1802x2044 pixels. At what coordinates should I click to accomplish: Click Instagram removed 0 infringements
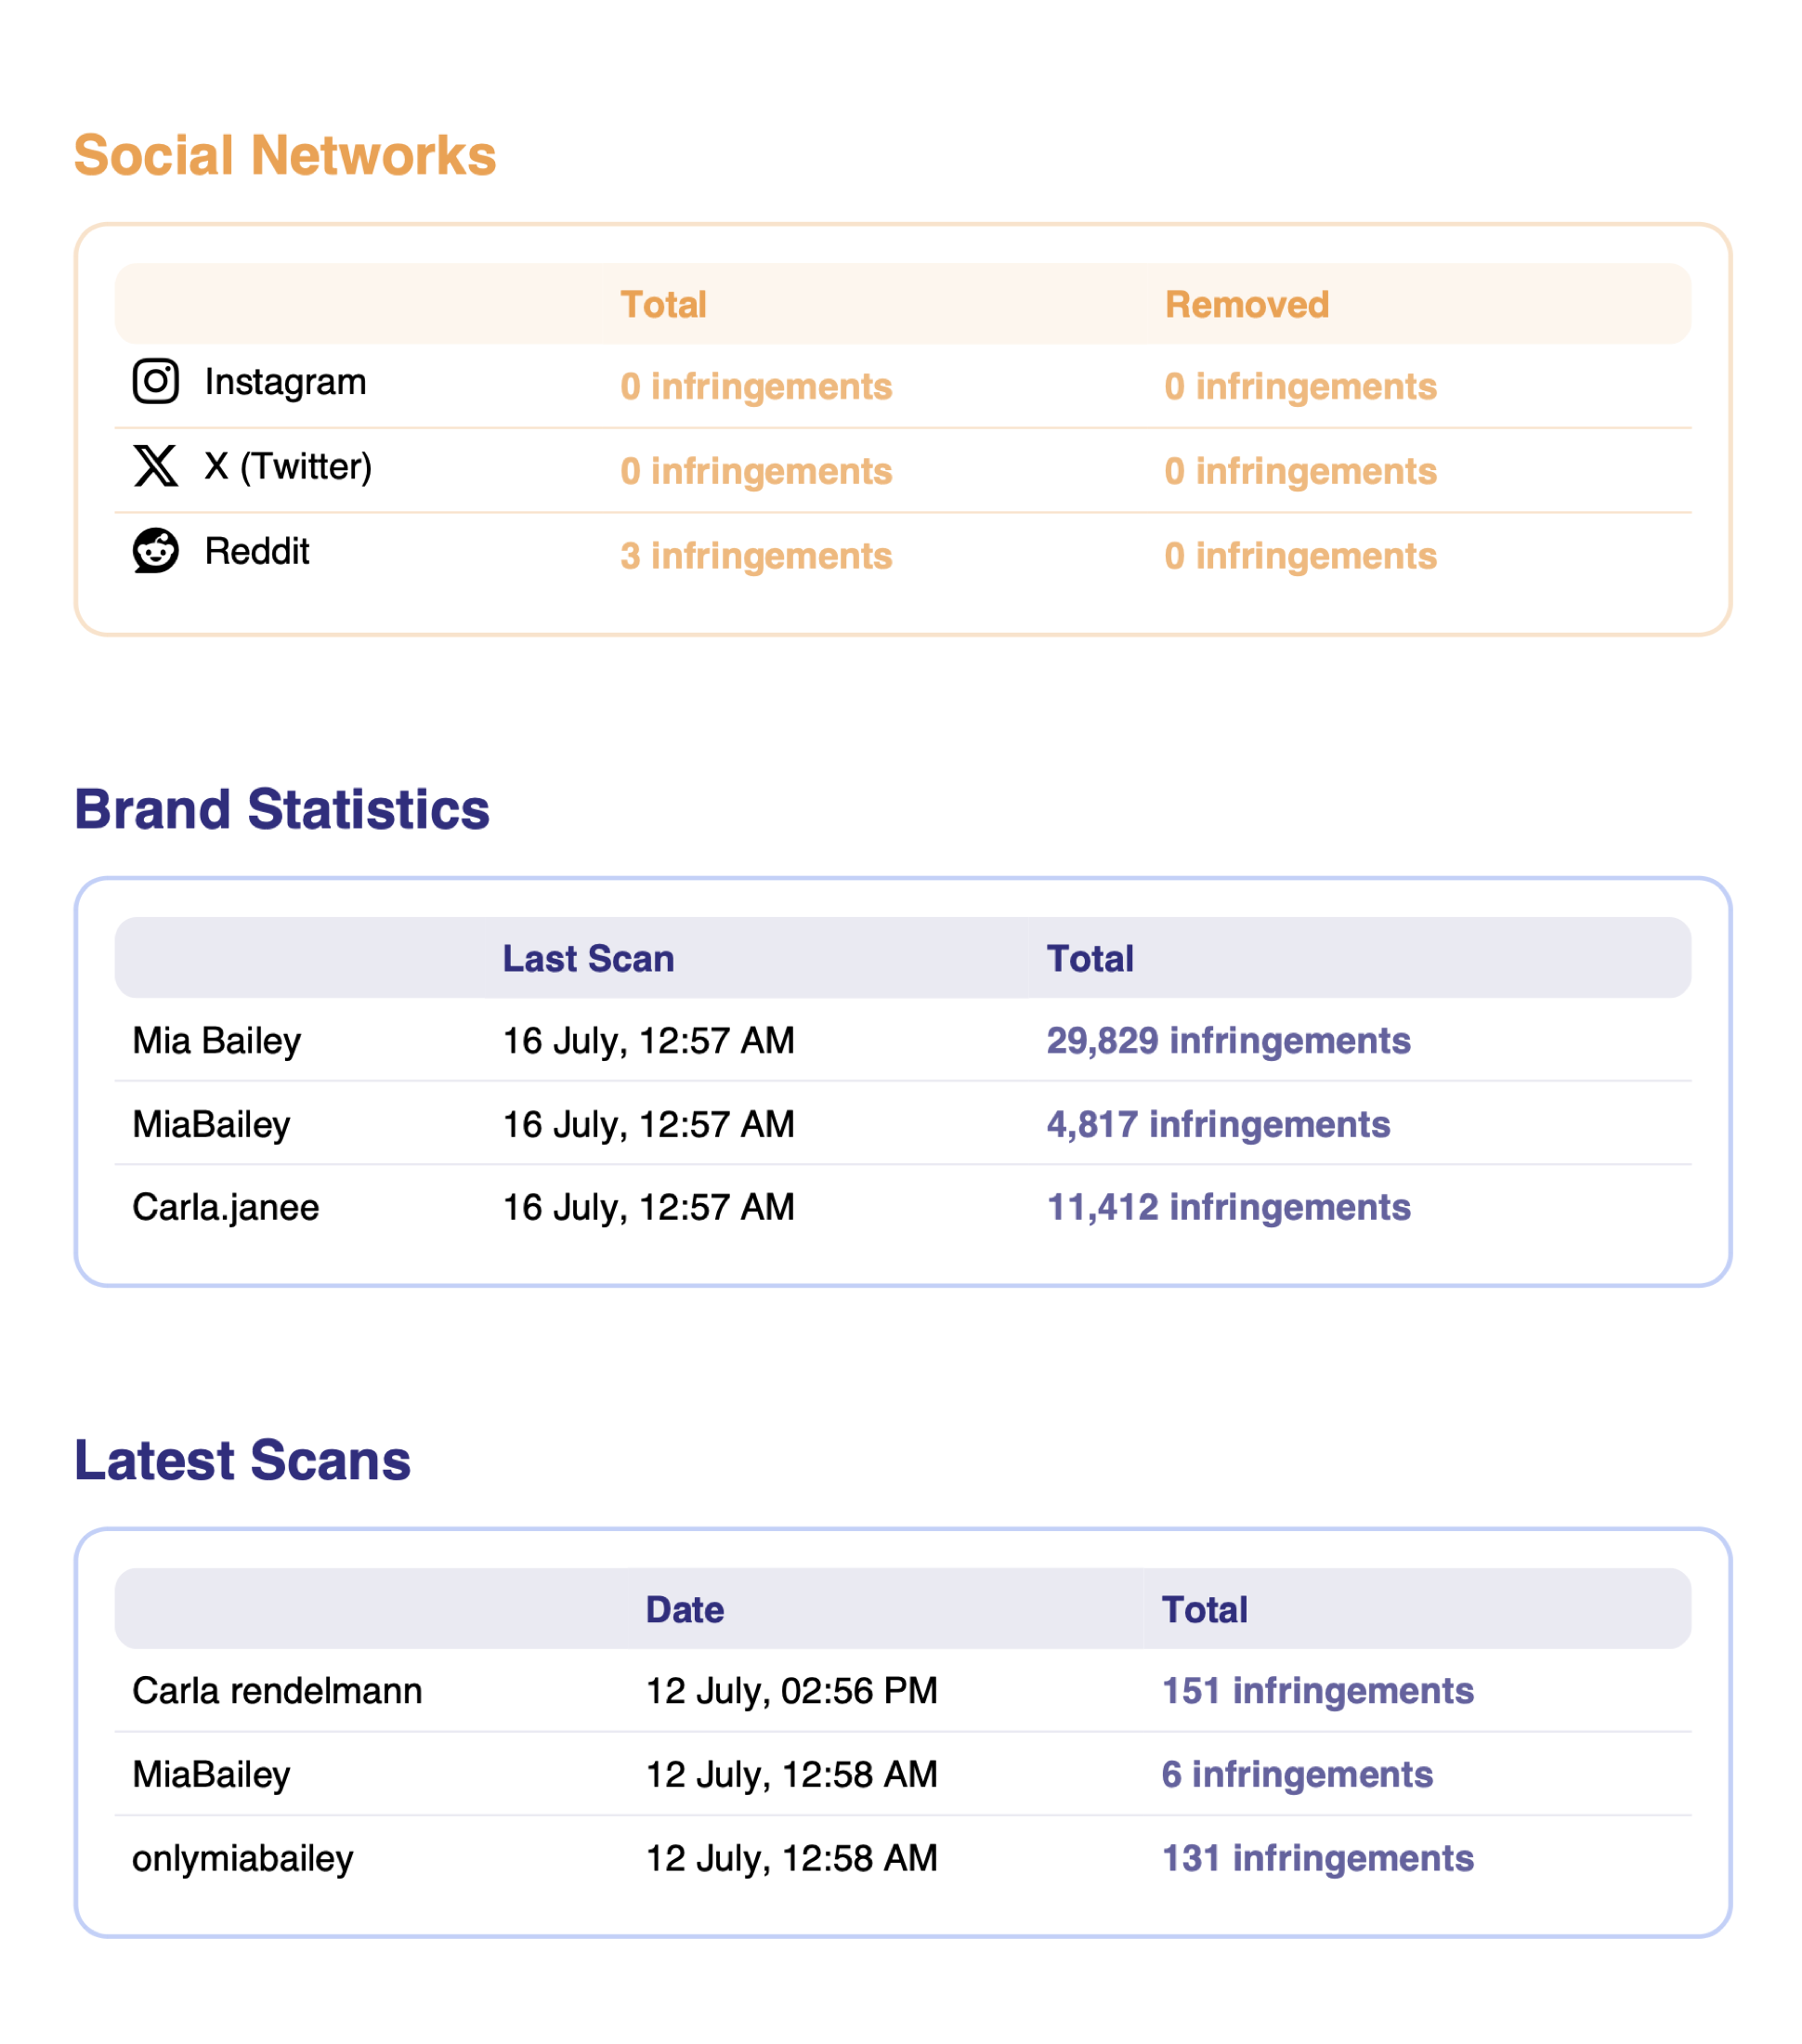tap(1300, 387)
